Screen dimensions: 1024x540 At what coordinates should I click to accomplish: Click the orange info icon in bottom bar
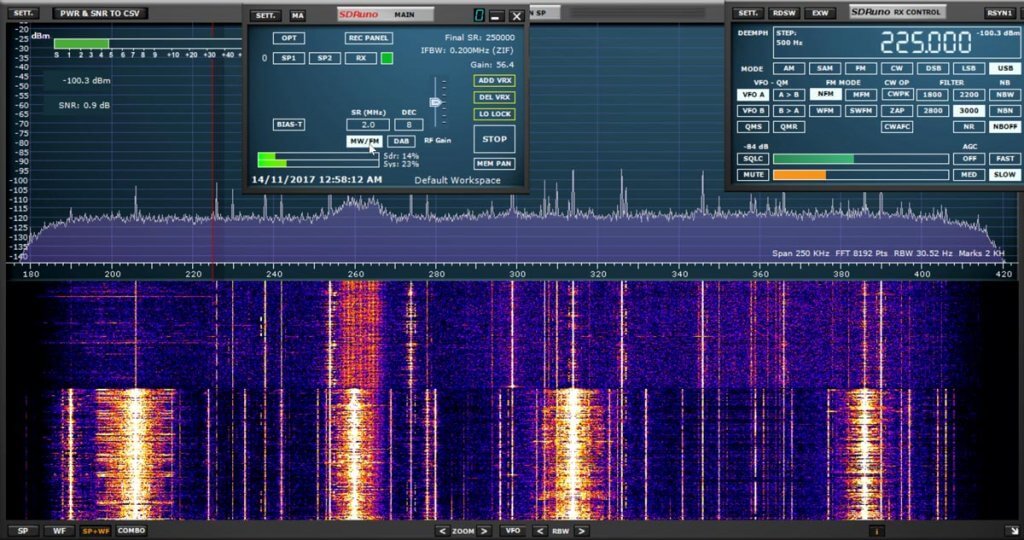coord(877,531)
